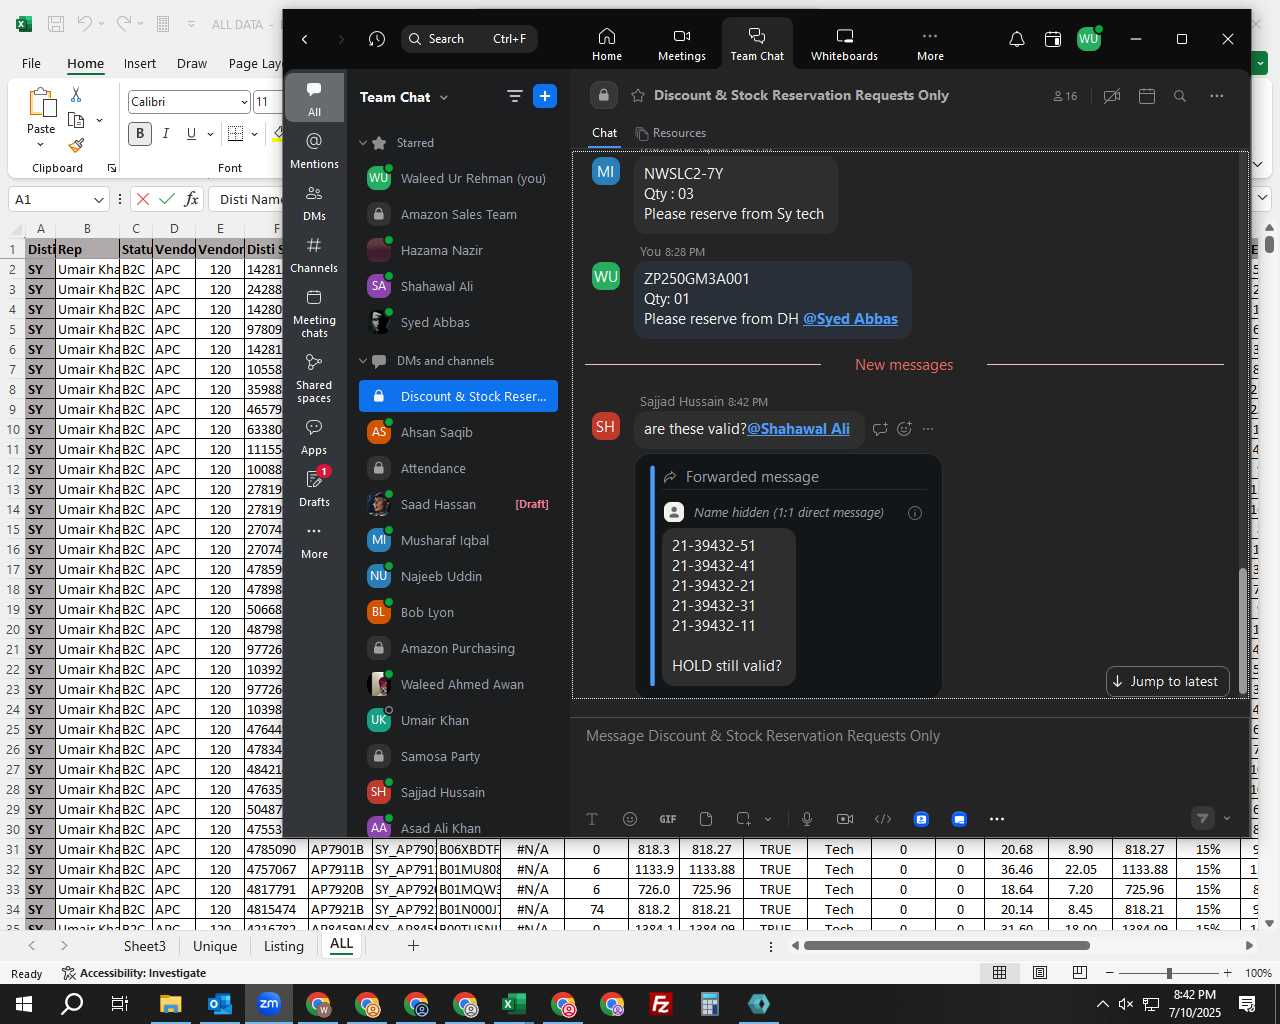Switch Excel to Normal view
Image resolution: width=1280 pixels, height=1024 pixels.
coord(999,973)
